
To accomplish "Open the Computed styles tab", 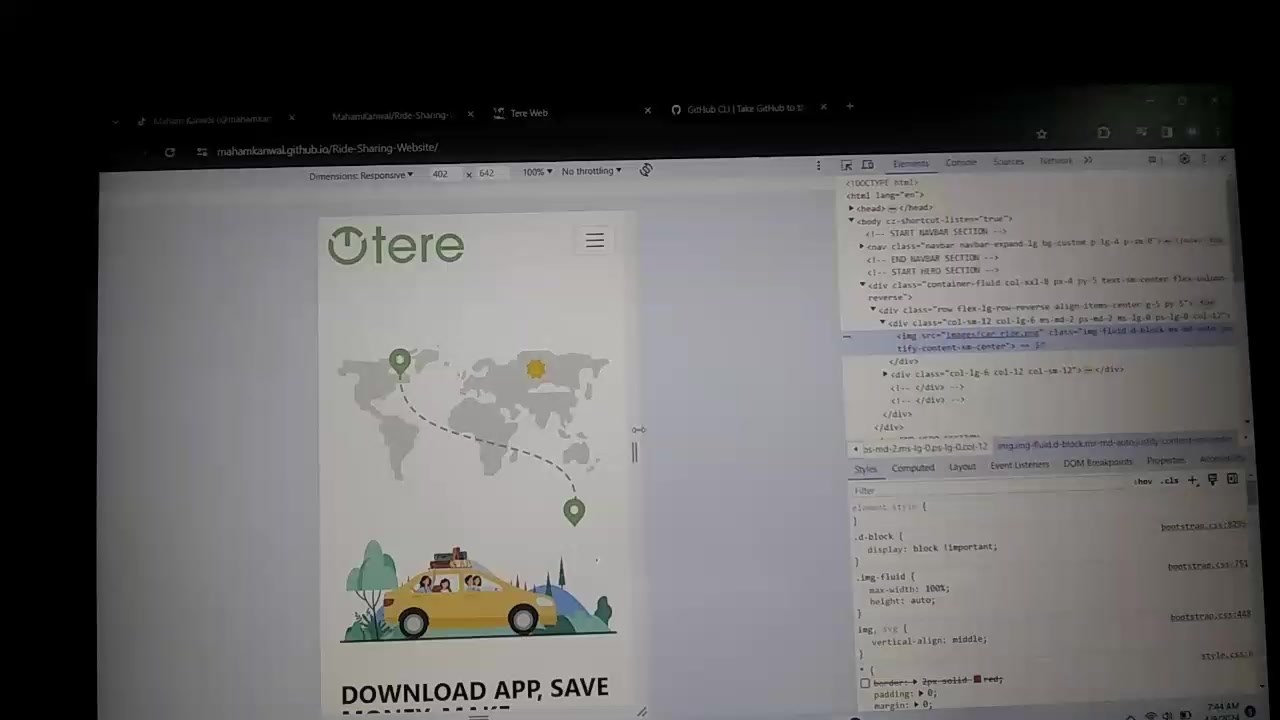I will [x=913, y=468].
